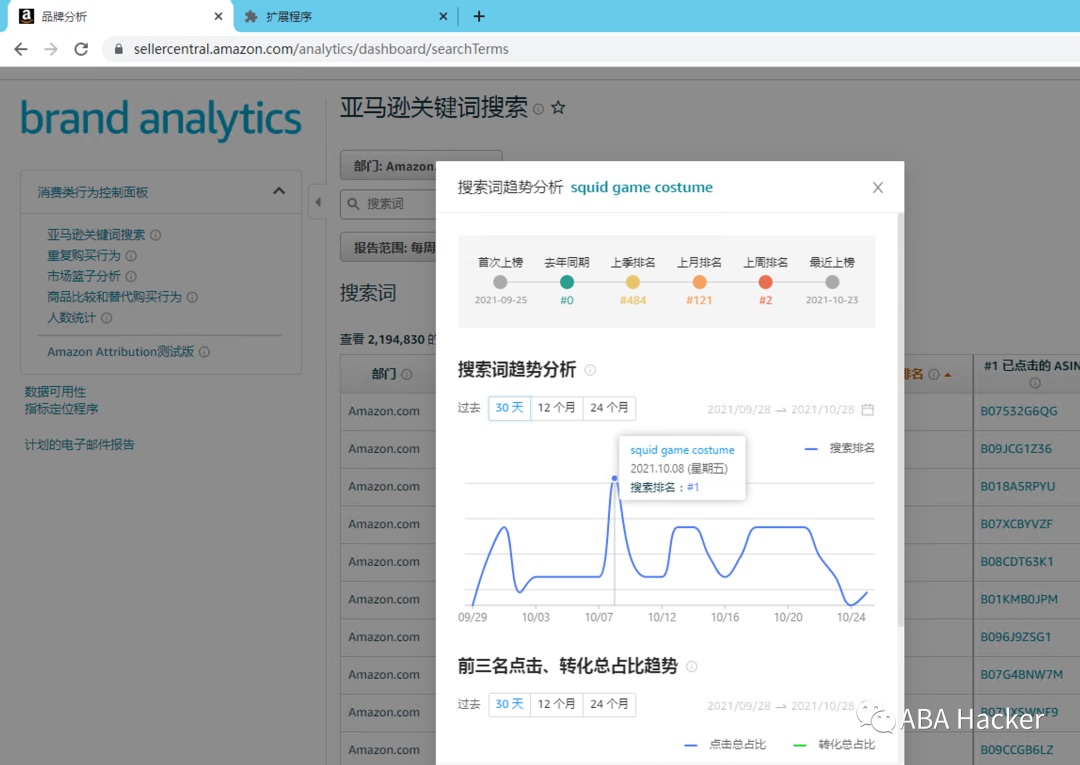Screen dimensions: 1080x765
Task: Select 24 个月 in click share chart
Action: 609,704
